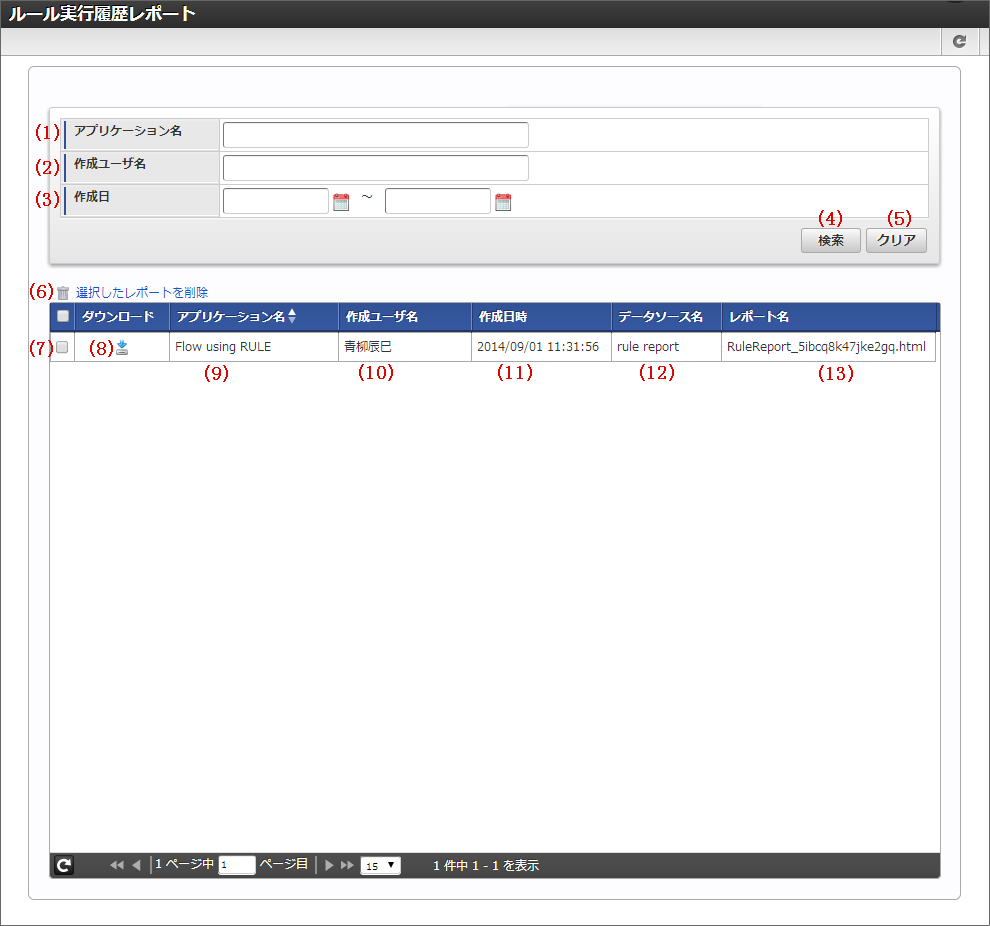The width and height of the screenshot is (990, 926).
Task: Click the レポート名 column header
Action: click(x=830, y=317)
